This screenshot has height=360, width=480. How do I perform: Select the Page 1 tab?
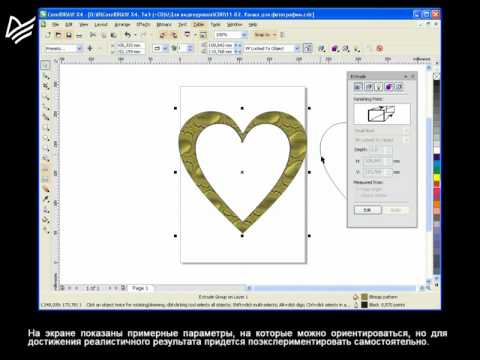140,288
